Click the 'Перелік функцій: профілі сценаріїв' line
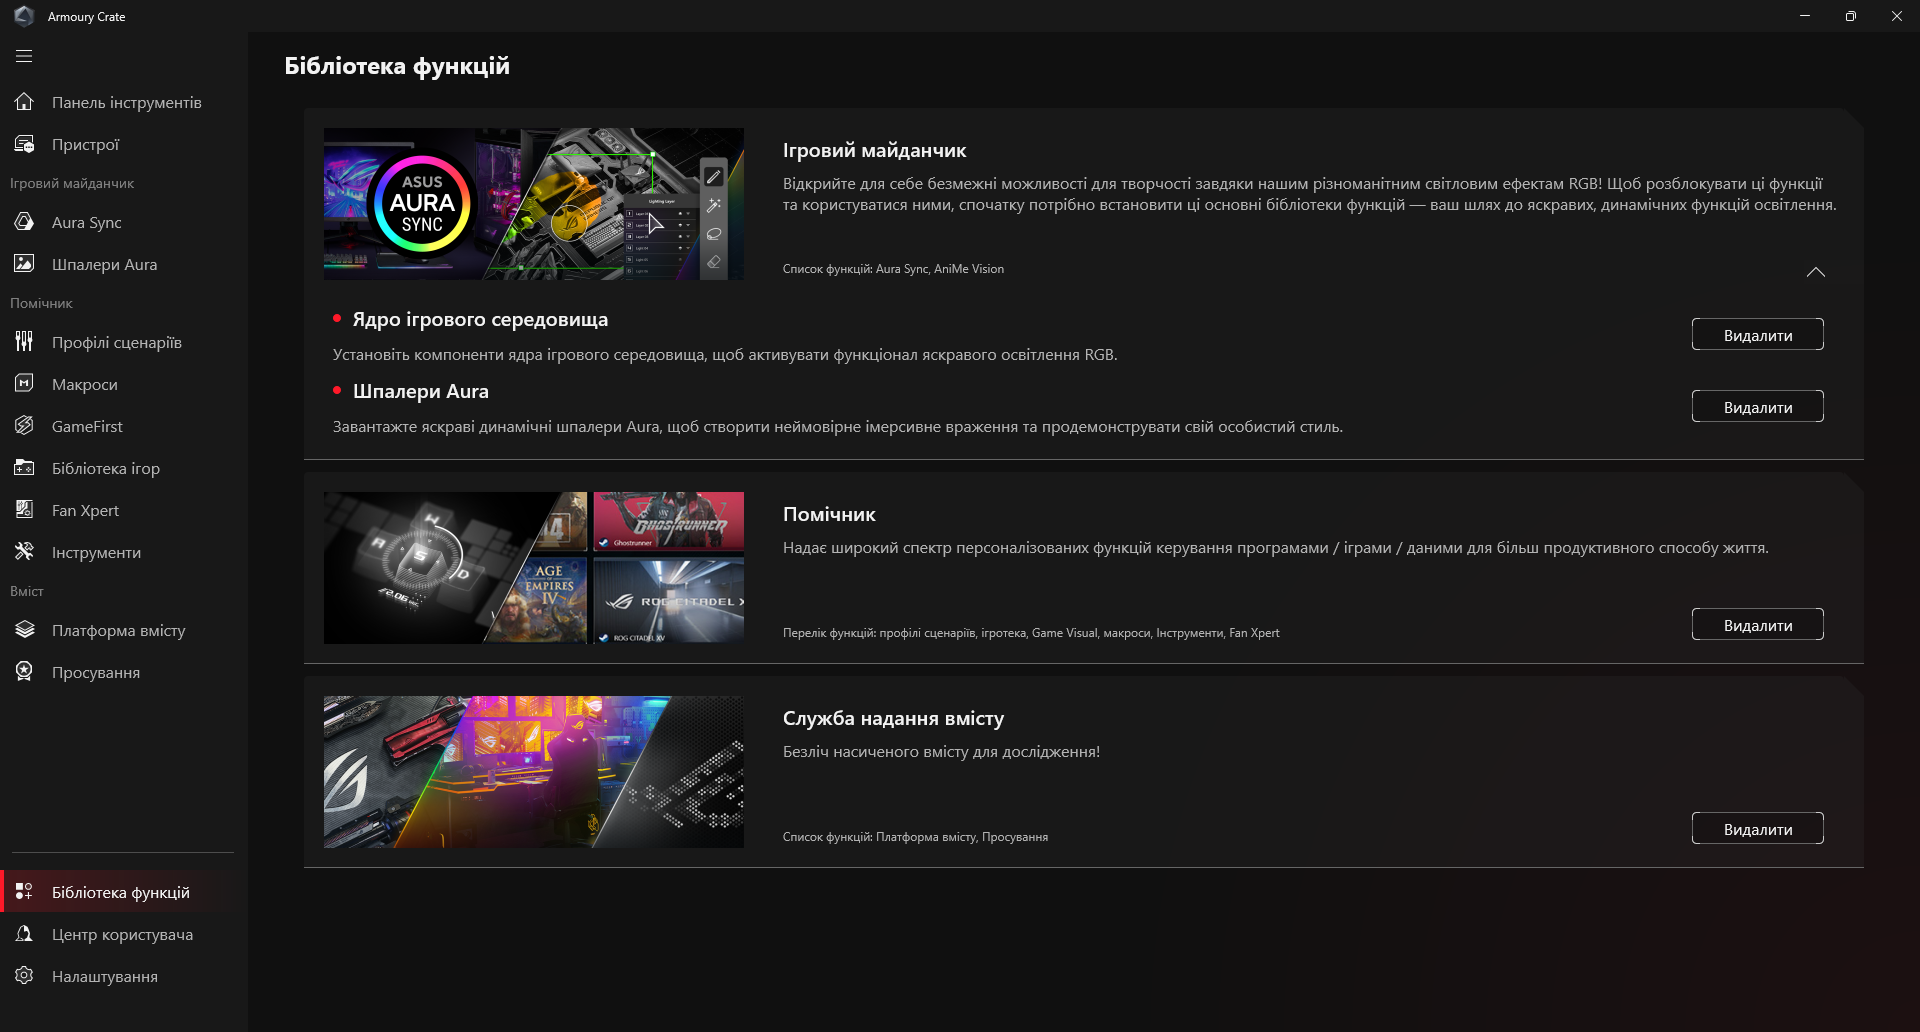The width and height of the screenshot is (1920, 1032). (x=1031, y=633)
